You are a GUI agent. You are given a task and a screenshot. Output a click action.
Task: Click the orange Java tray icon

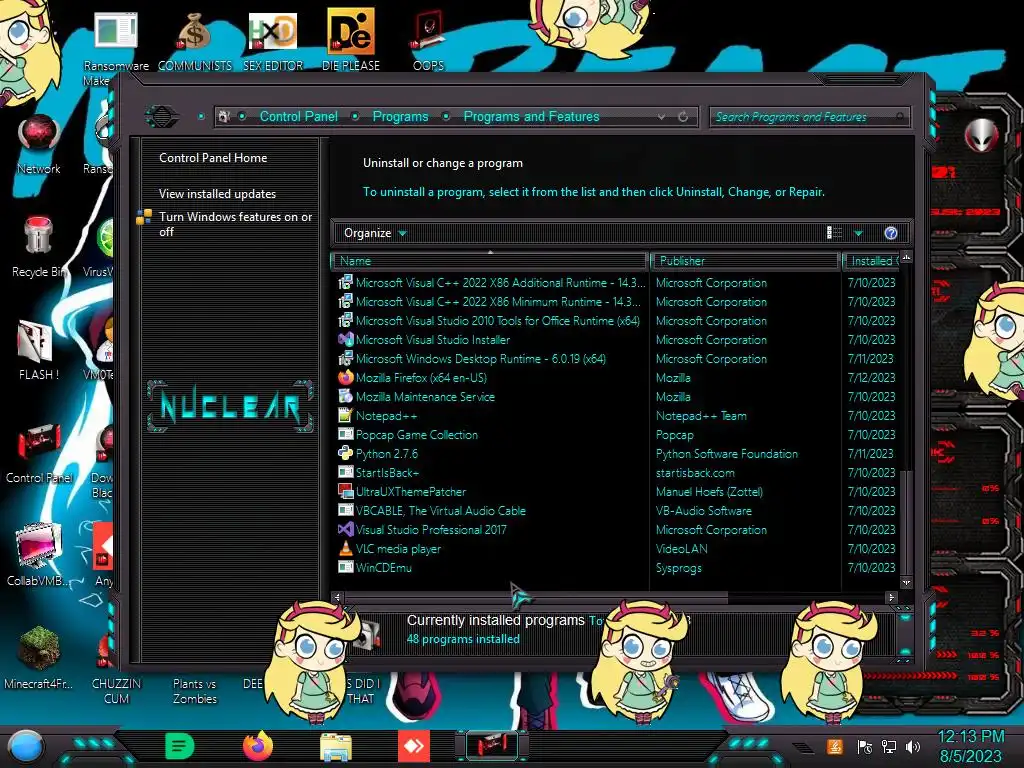(x=835, y=746)
